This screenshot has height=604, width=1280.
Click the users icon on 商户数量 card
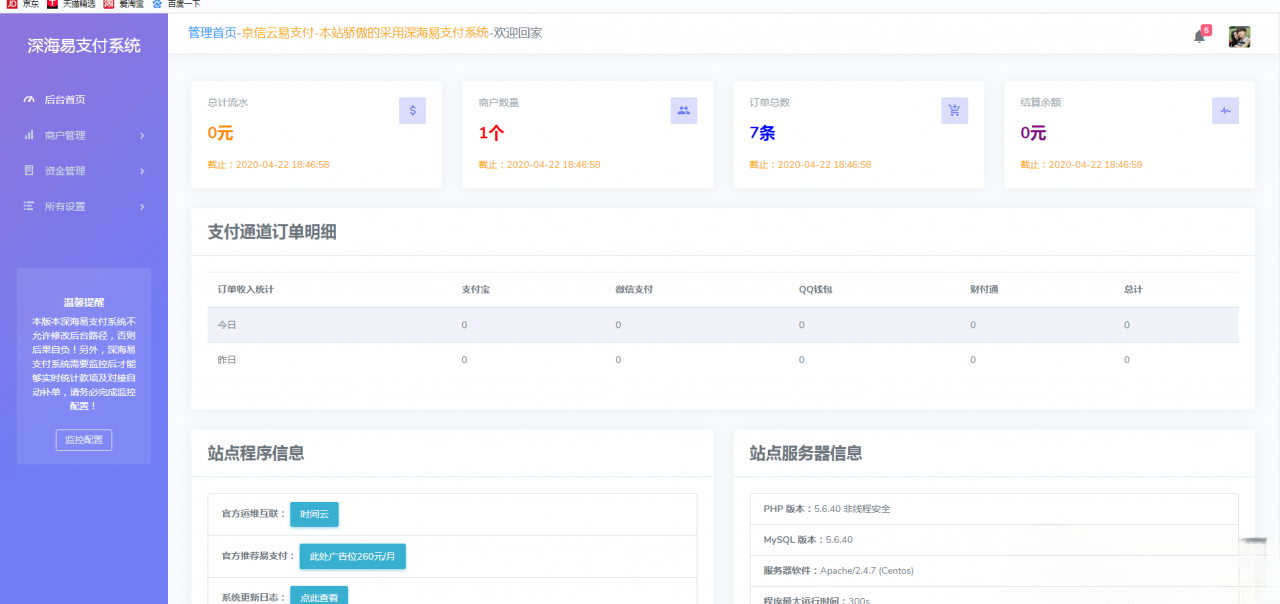683,110
